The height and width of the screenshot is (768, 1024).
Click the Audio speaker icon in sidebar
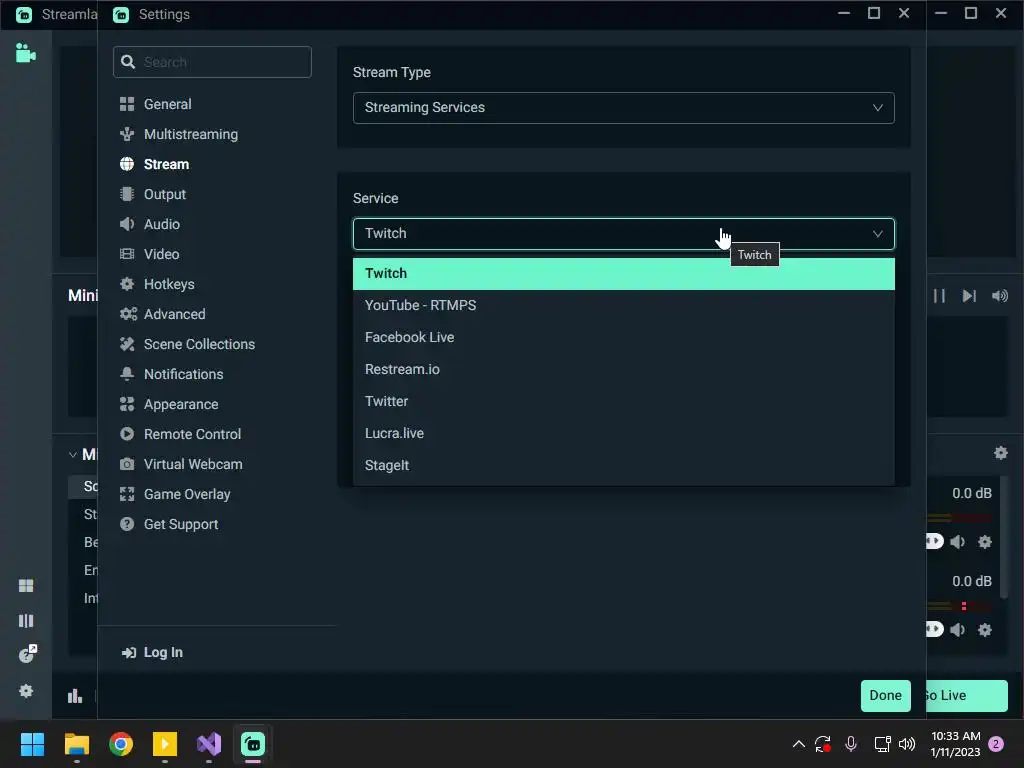click(127, 224)
